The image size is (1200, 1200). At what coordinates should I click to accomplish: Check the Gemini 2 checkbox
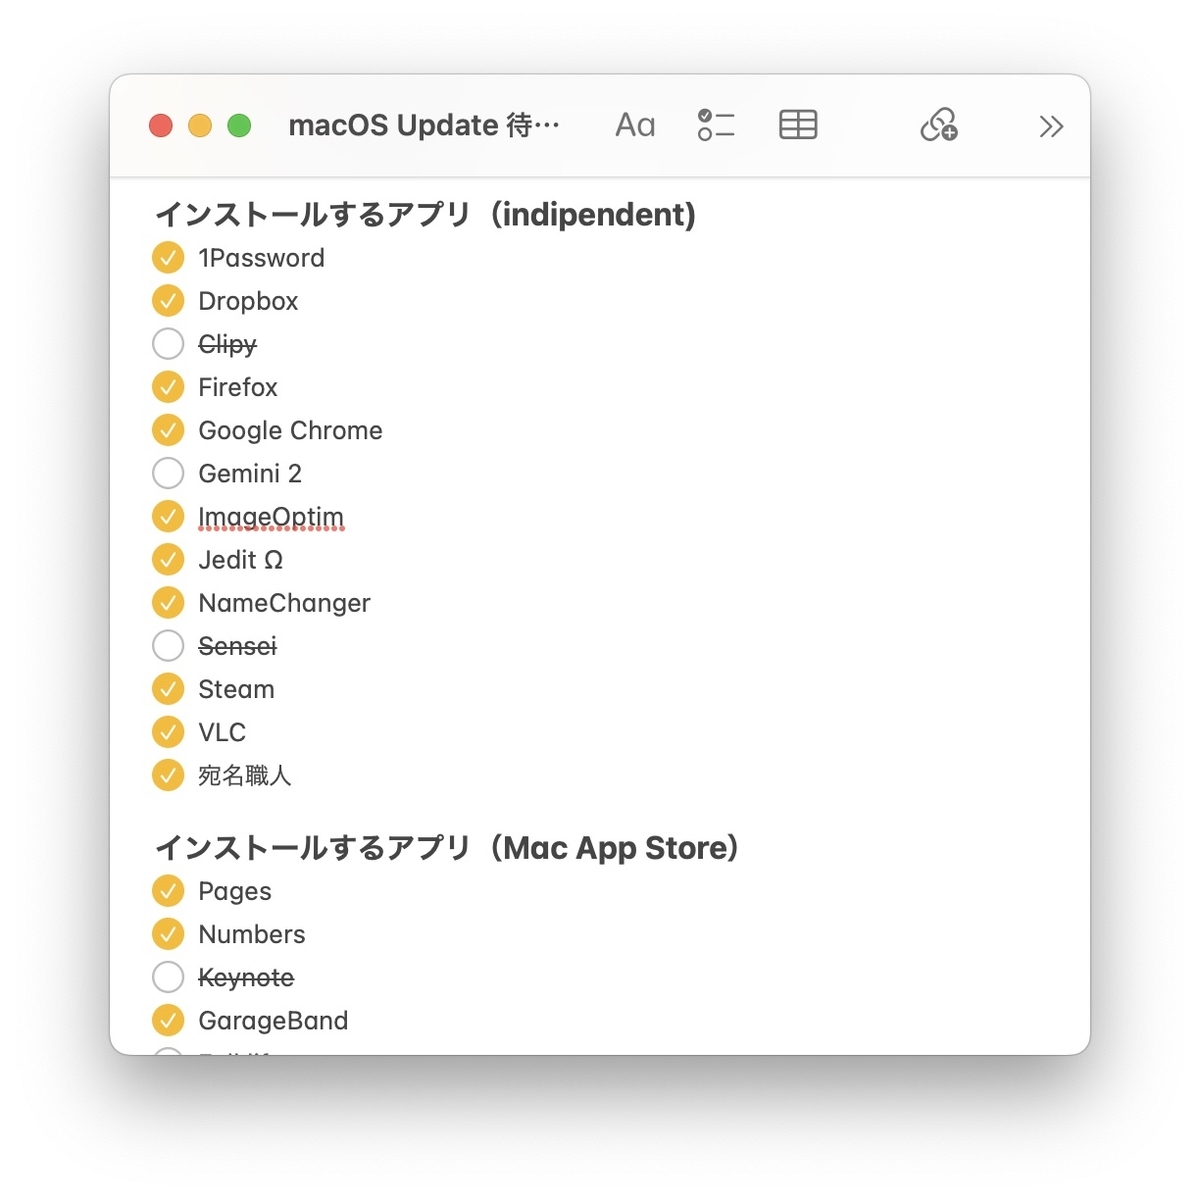(168, 473)
